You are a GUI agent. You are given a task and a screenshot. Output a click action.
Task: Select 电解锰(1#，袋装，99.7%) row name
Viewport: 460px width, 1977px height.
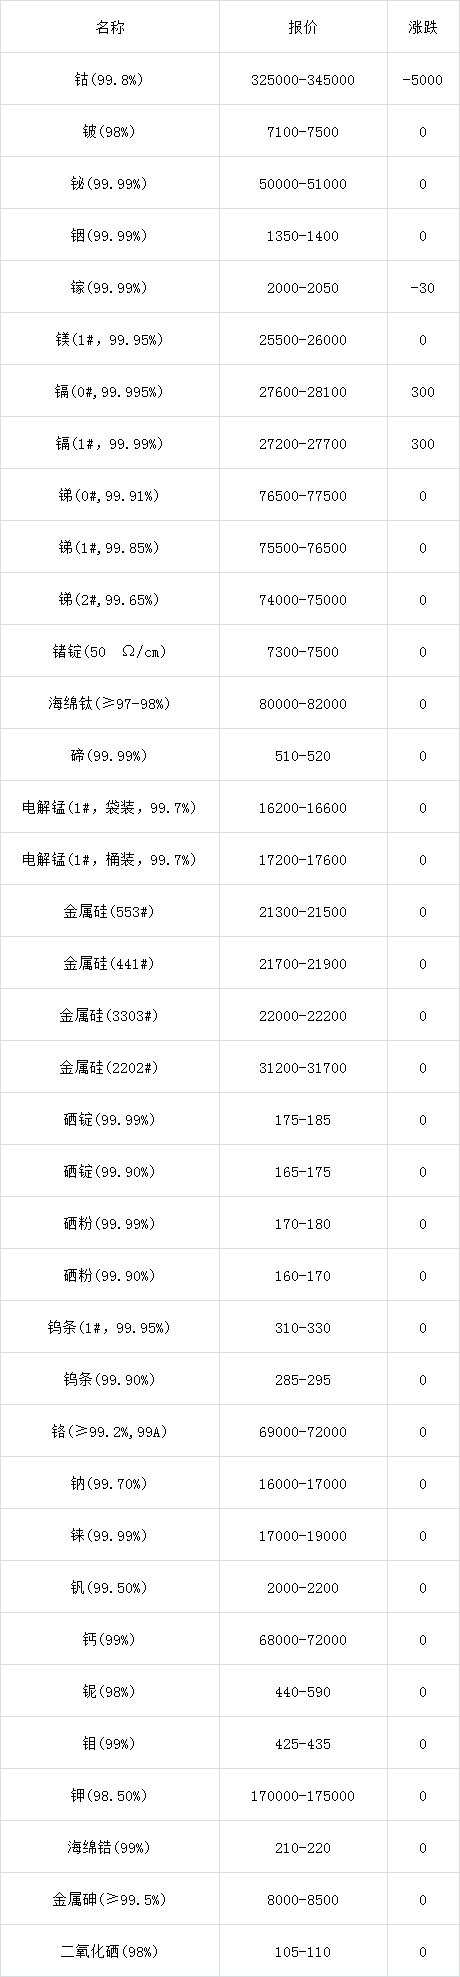click(x=110, y=808)
